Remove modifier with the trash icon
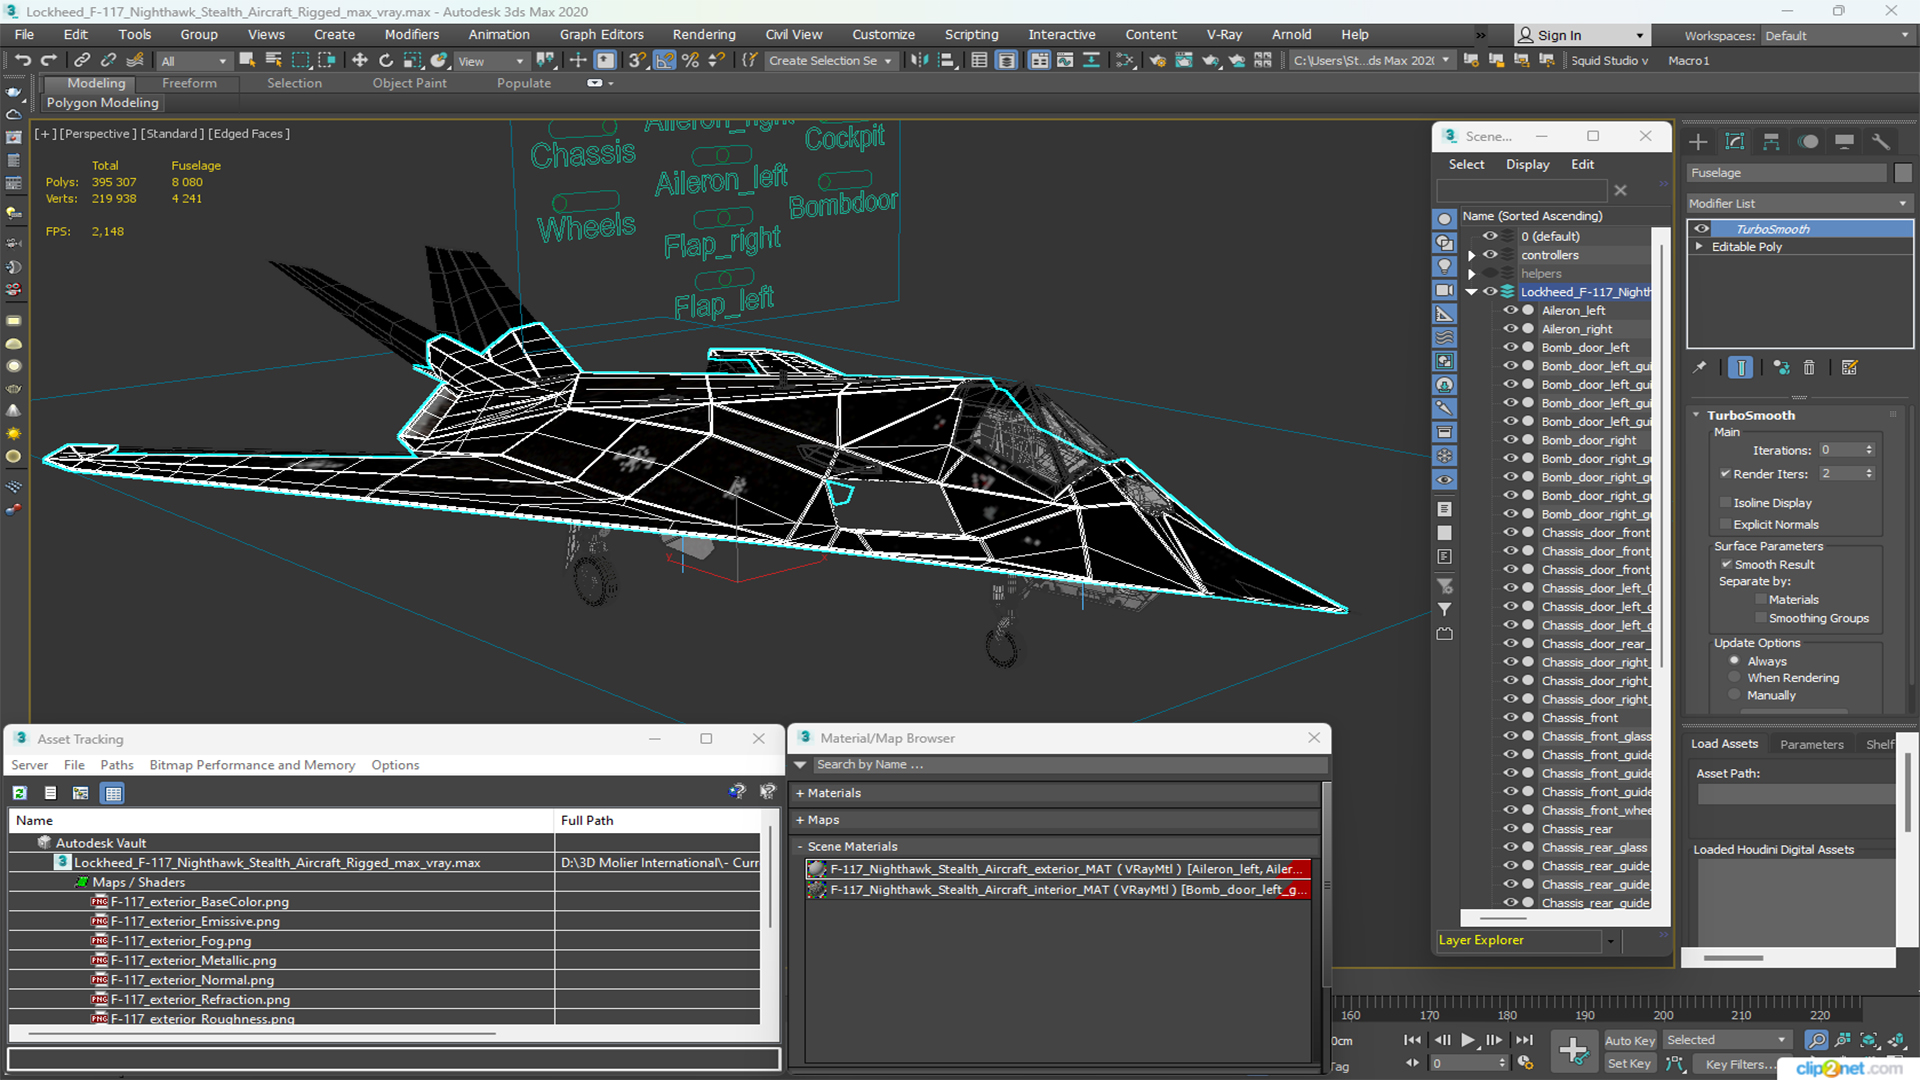The image size is (1920, 1080). pyautogui.click(x=1809, y=368)
